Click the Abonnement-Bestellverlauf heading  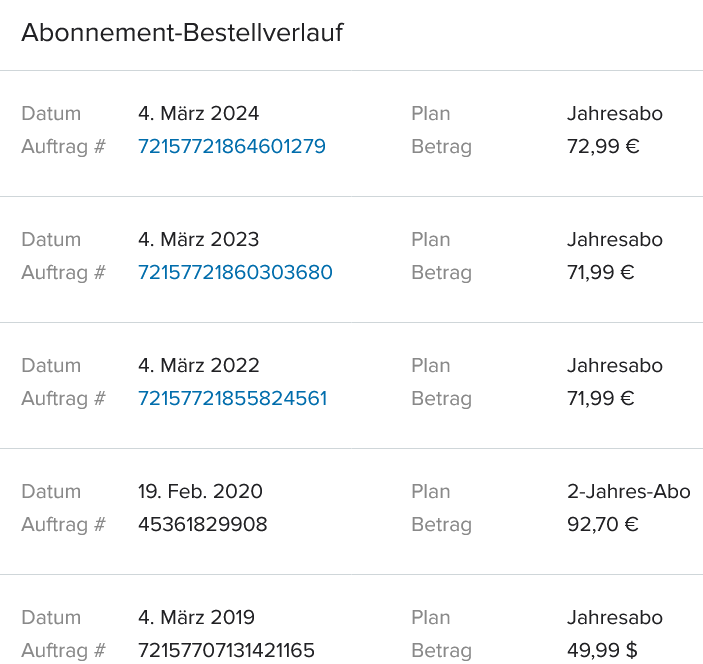(182, 33)
